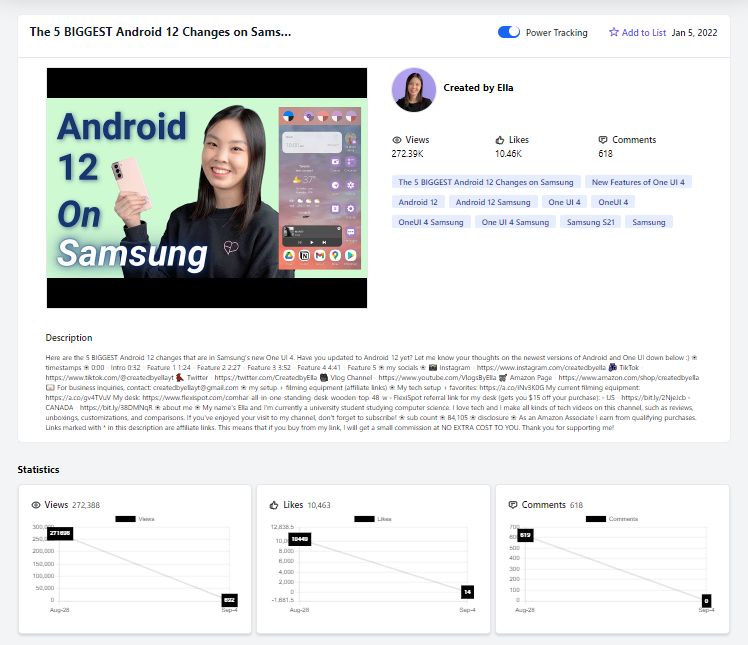Click the 619 data point on Comments chart
The image size is (748, 645).
click(525, 535)
